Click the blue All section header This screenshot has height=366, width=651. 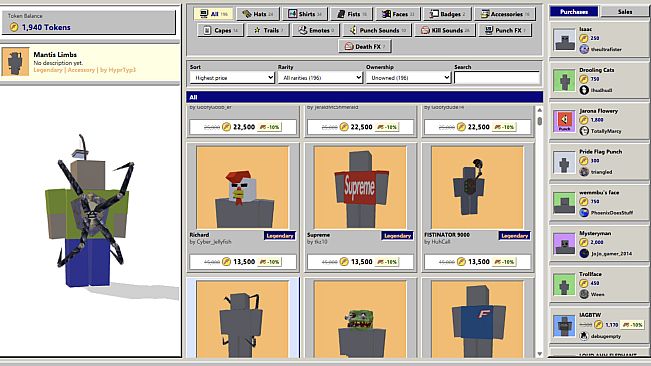click(365, 97)
